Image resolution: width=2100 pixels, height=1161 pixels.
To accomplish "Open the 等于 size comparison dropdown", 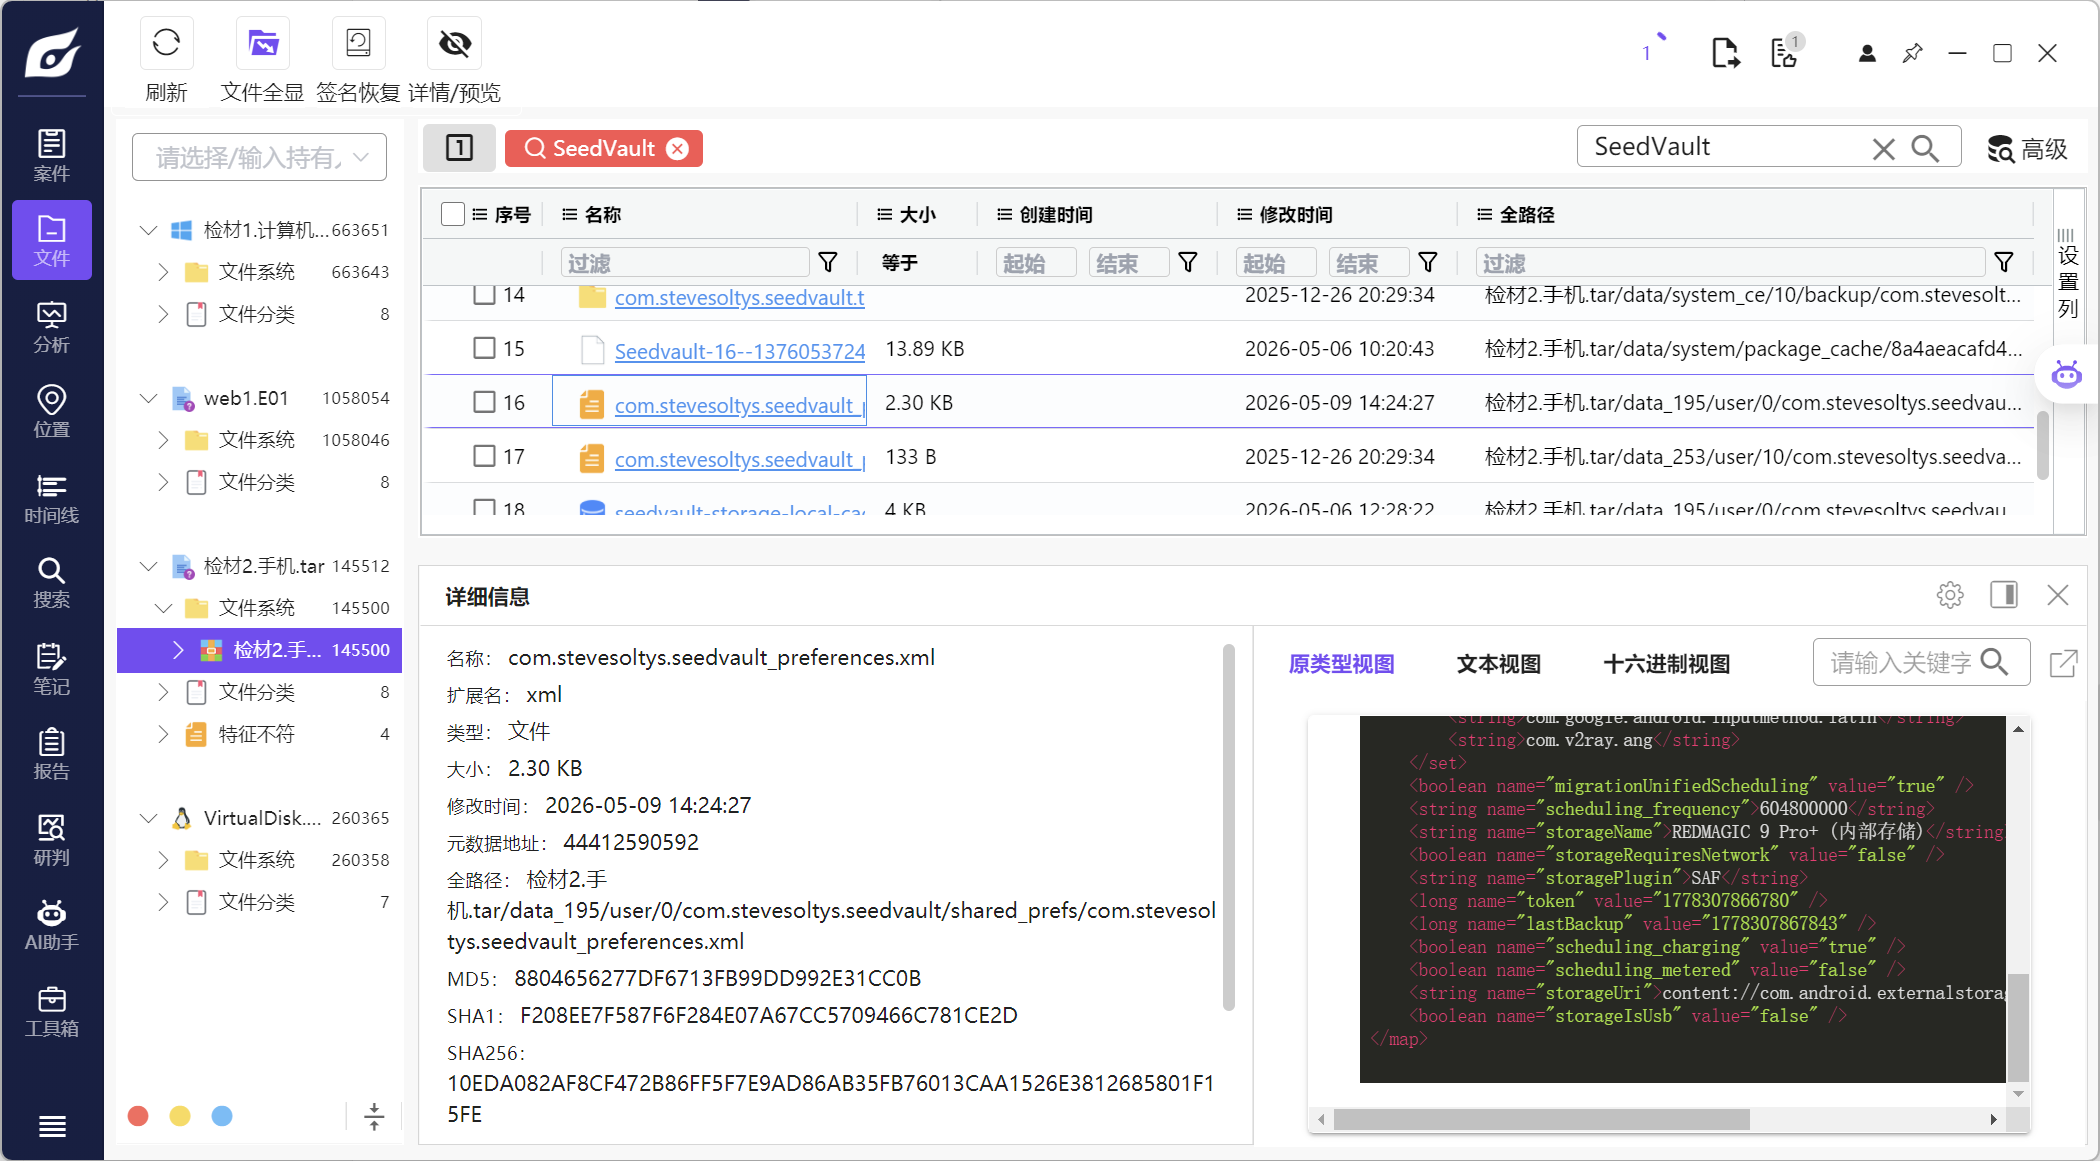I will pos(900,263).
